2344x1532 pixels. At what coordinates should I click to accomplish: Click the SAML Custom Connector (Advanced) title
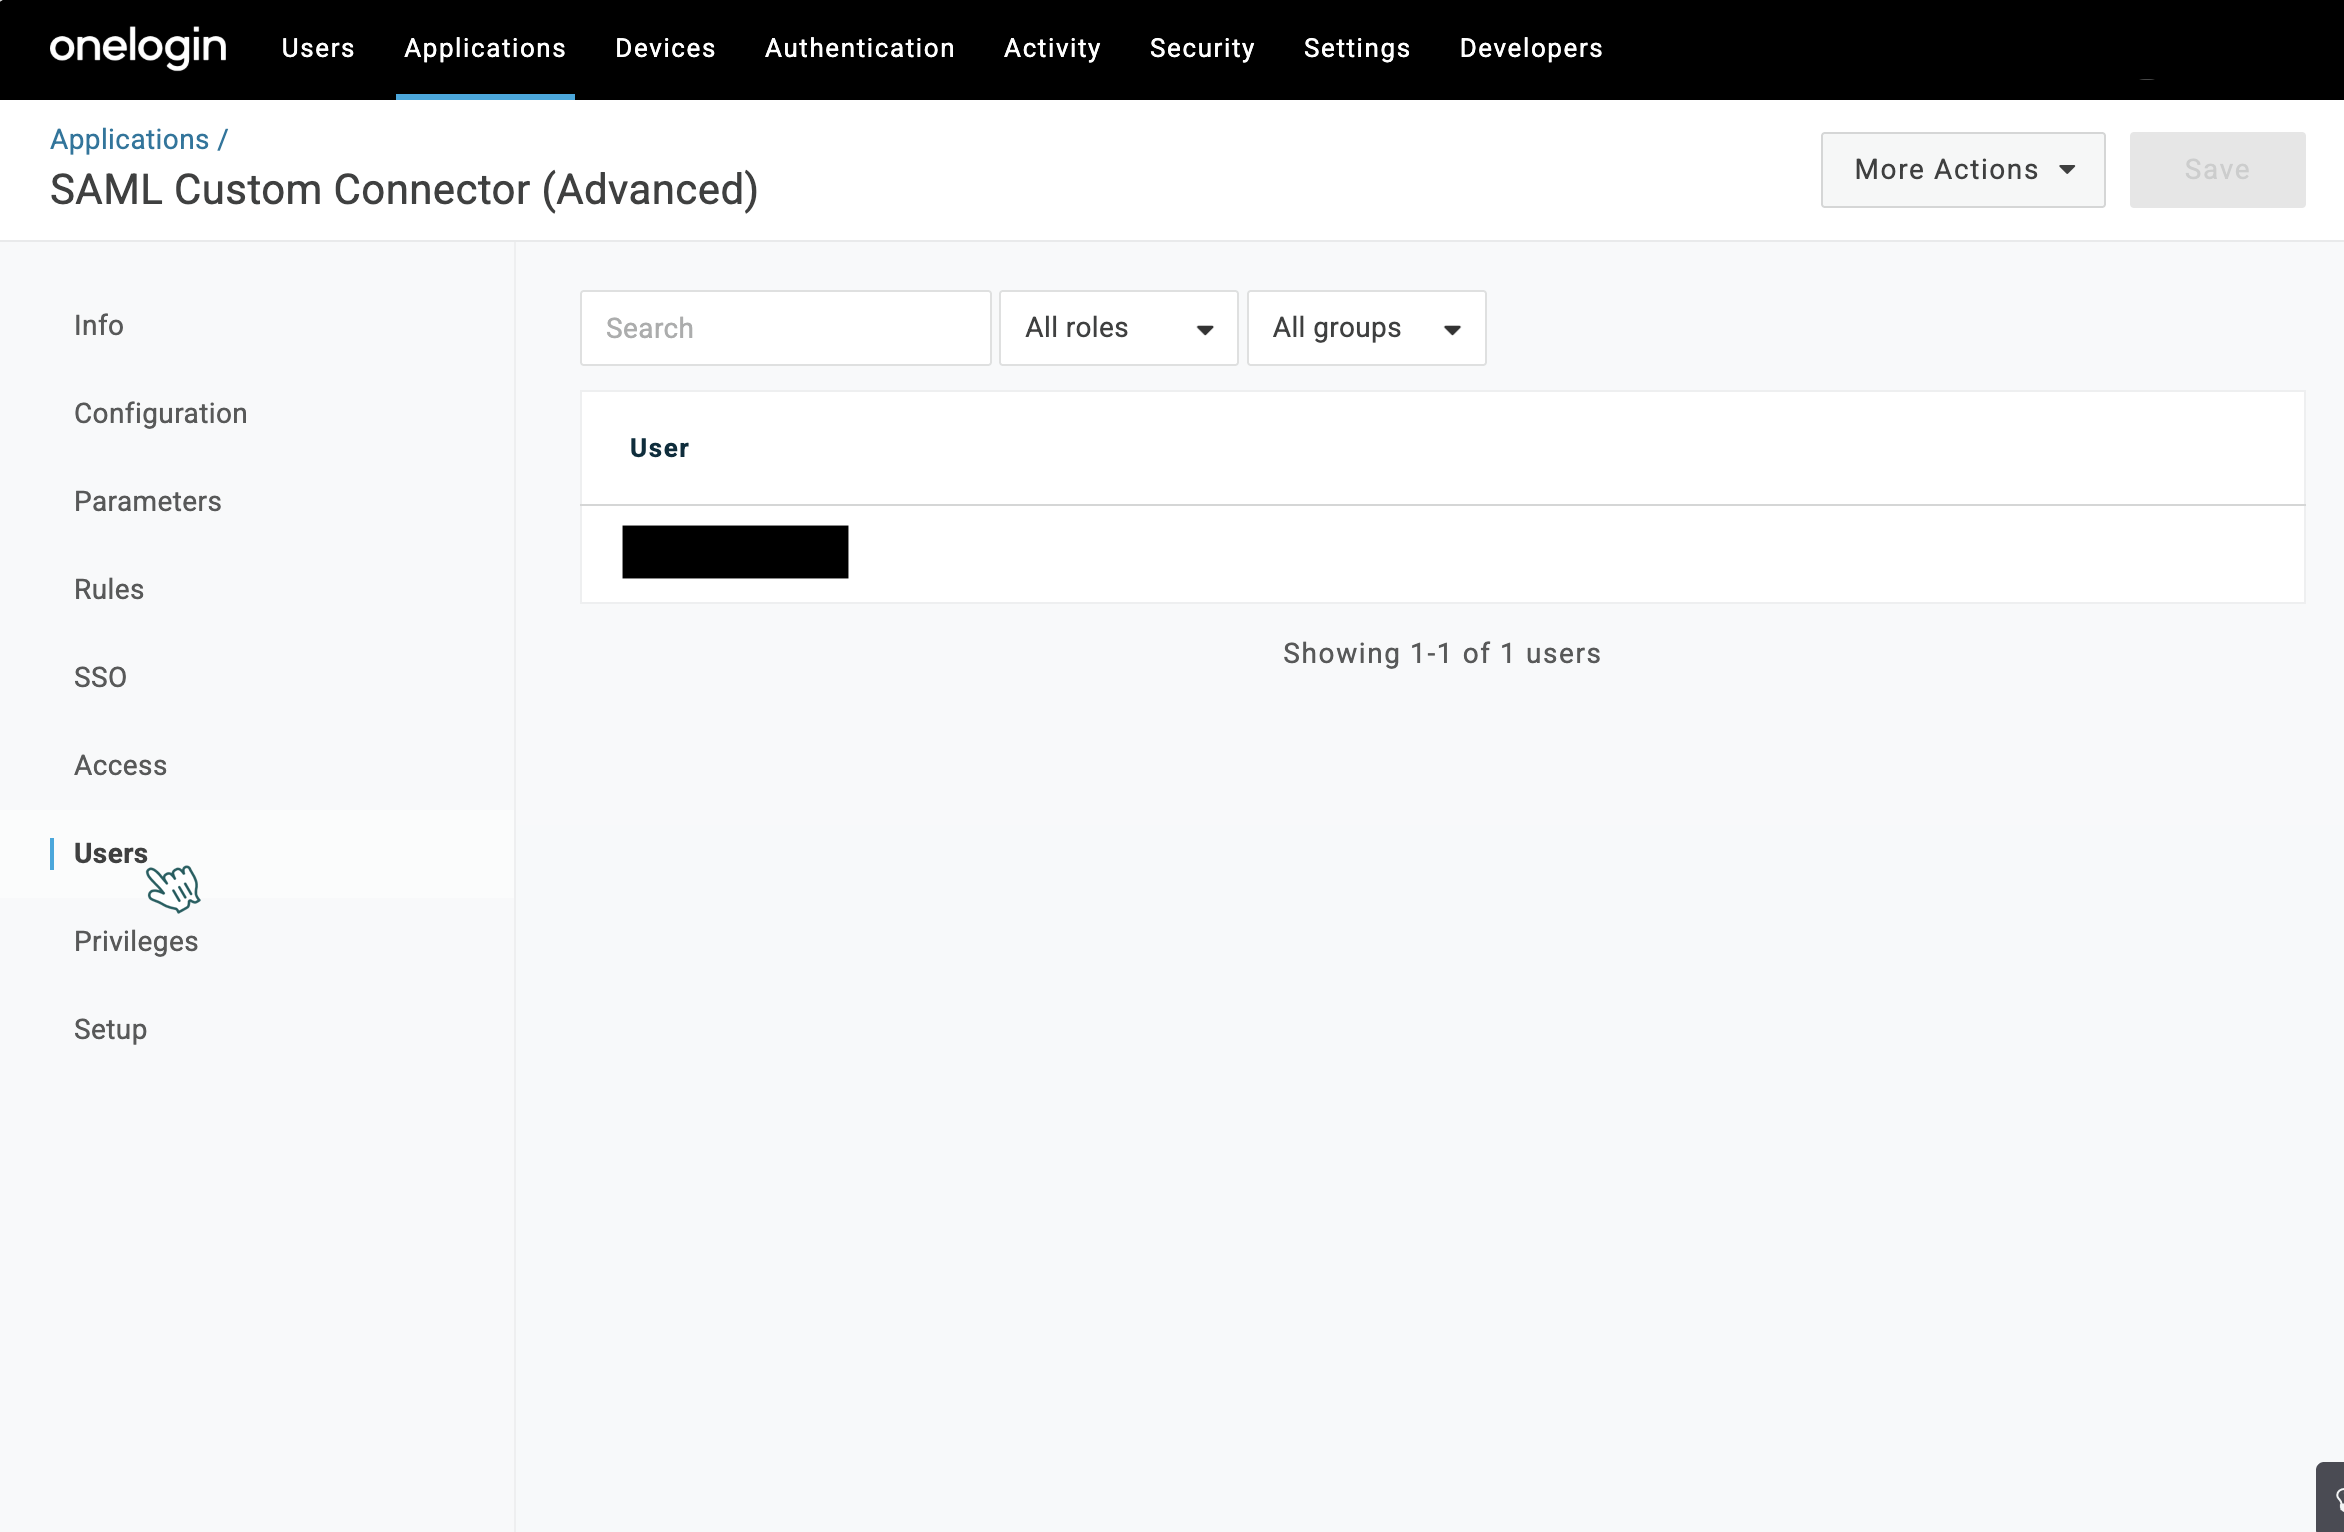pyautogui.click(x=404, y=190)
